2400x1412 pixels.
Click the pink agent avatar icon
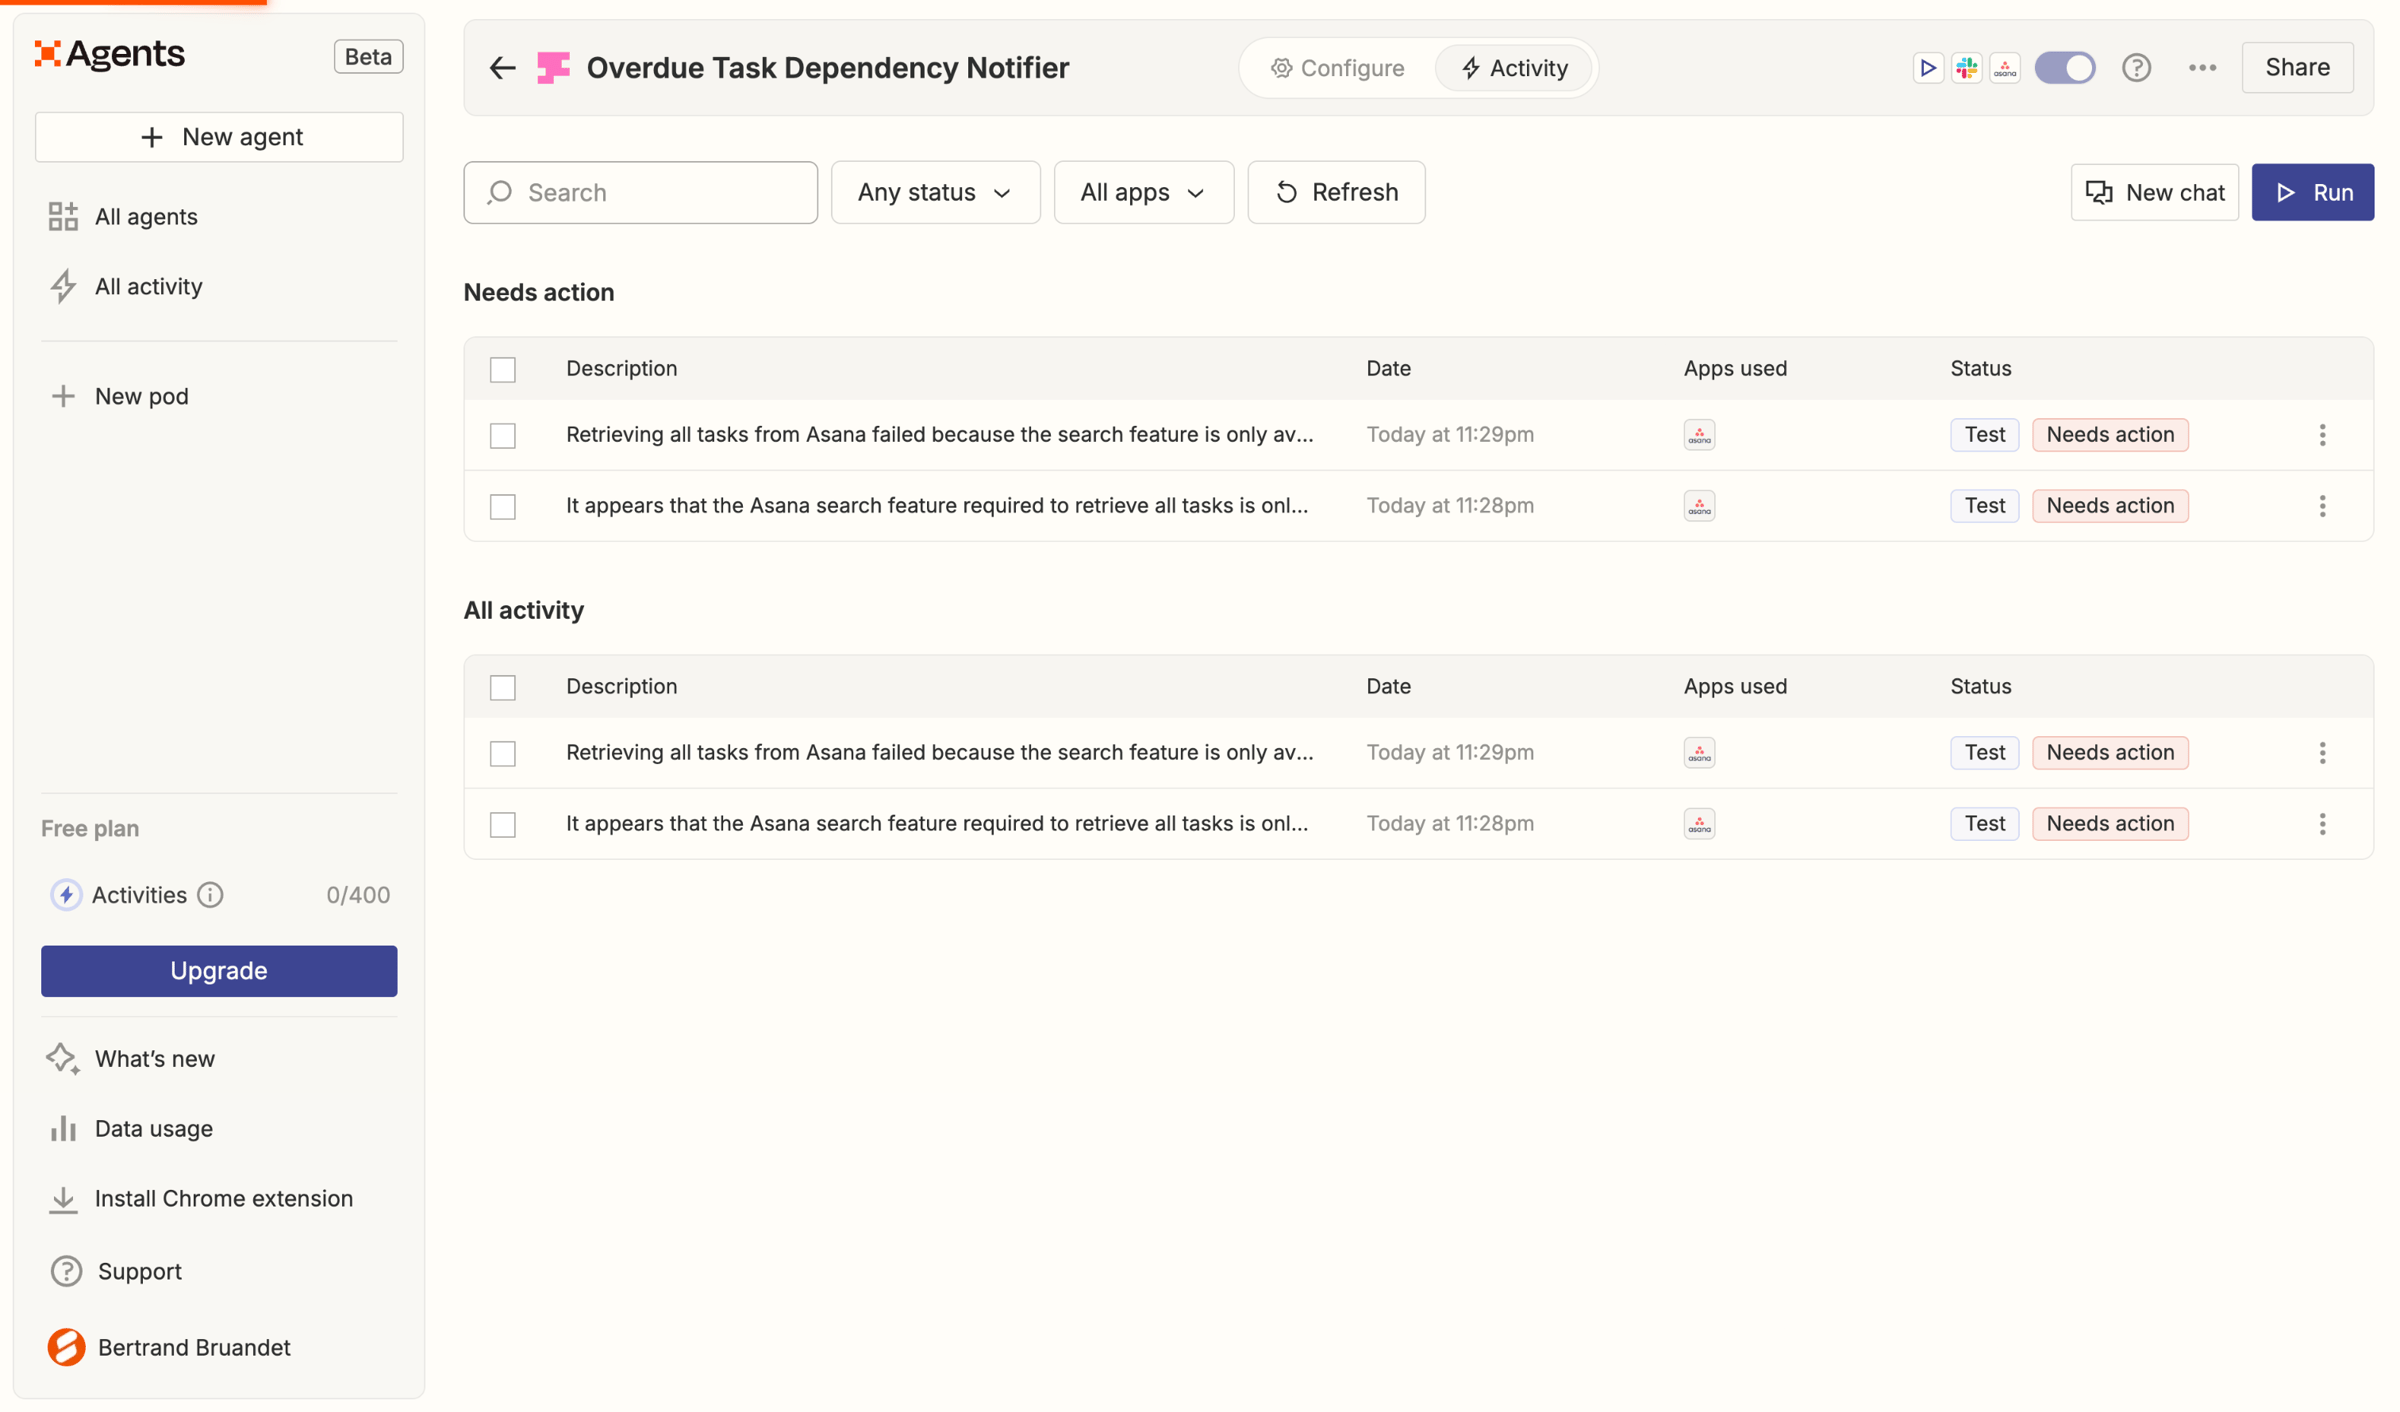click(x=553, y=68)
